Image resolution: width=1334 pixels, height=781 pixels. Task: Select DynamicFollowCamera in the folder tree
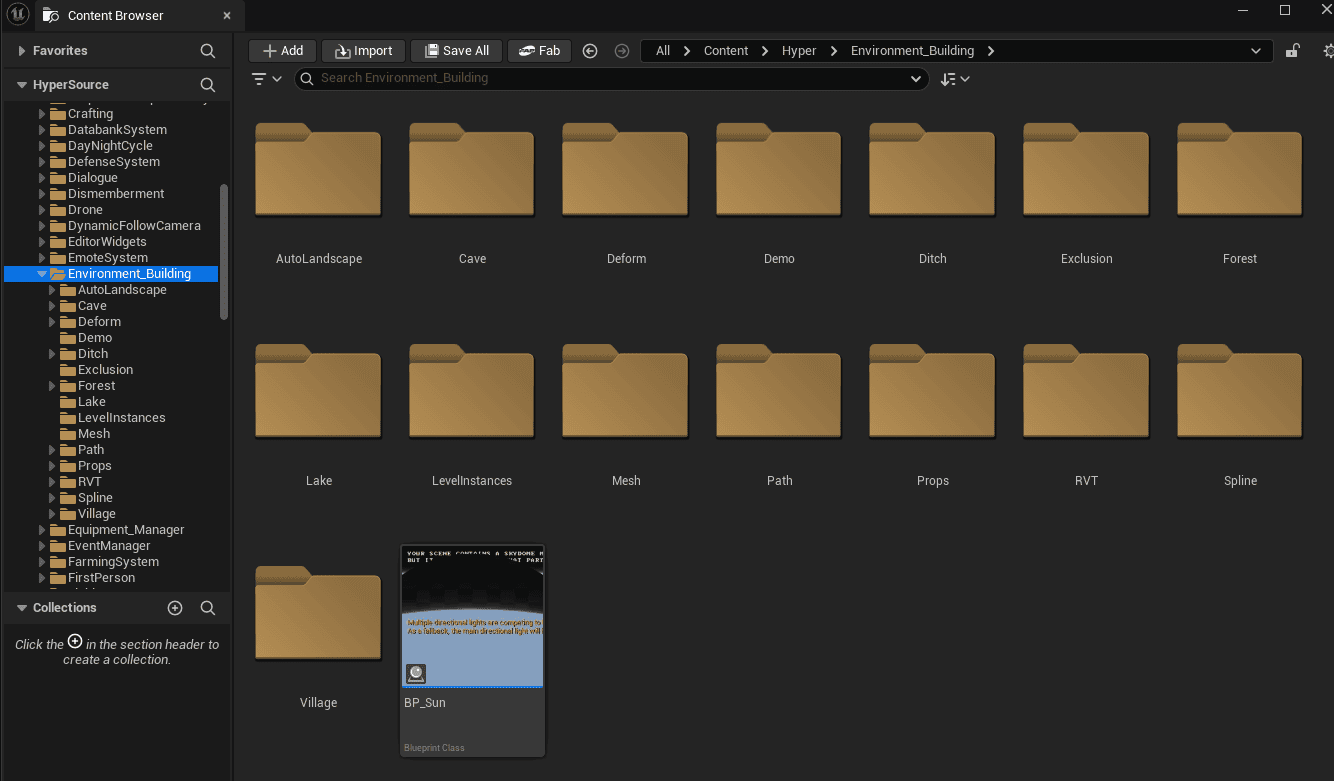tap(134, 226)
